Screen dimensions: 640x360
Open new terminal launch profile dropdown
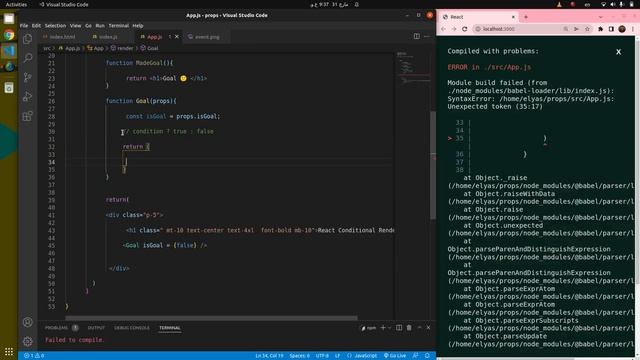[x=390, y=328]
